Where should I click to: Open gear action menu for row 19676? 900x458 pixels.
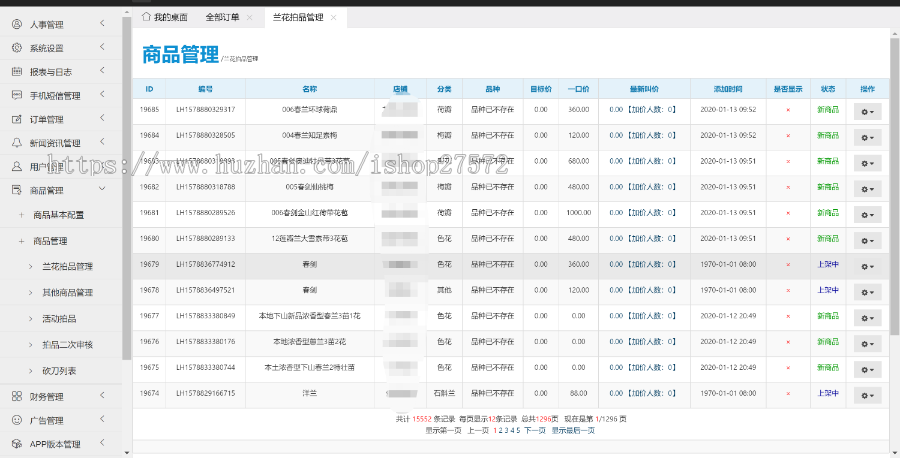tap(867, 344)
